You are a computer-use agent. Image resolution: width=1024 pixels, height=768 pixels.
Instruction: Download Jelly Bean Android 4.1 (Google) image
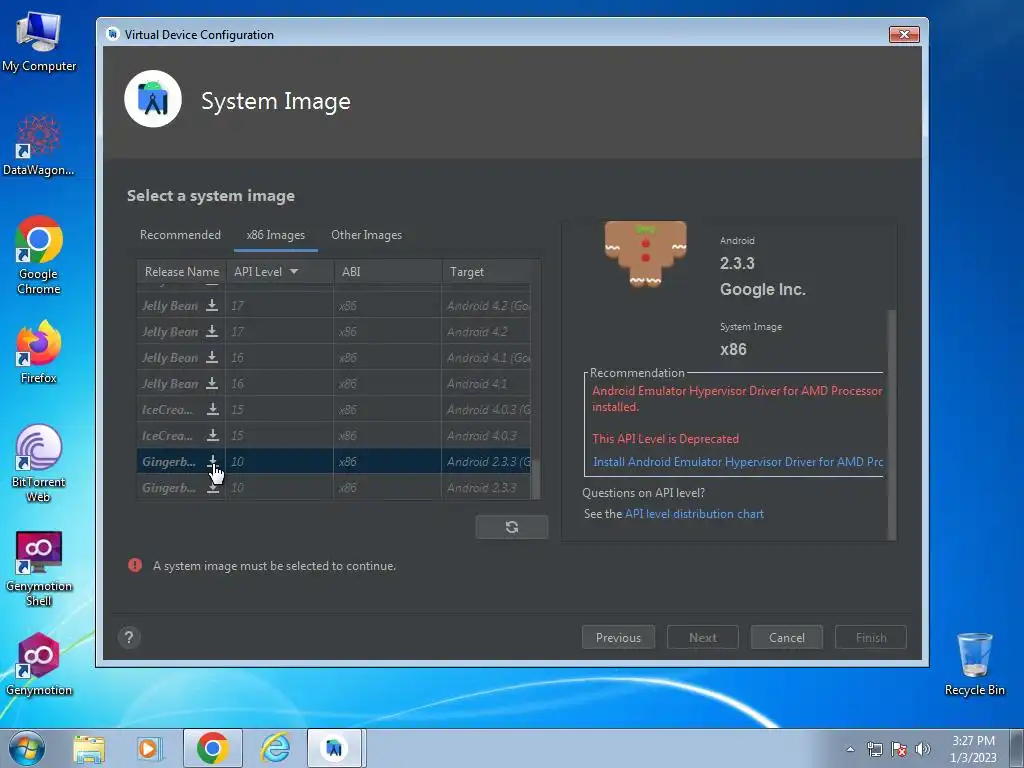click(x=212, y=358)
